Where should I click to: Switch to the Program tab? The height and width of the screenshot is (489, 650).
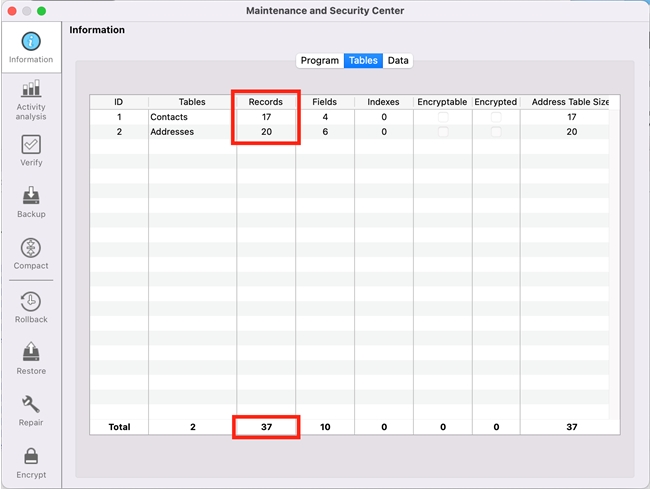(x=319, y=61)
